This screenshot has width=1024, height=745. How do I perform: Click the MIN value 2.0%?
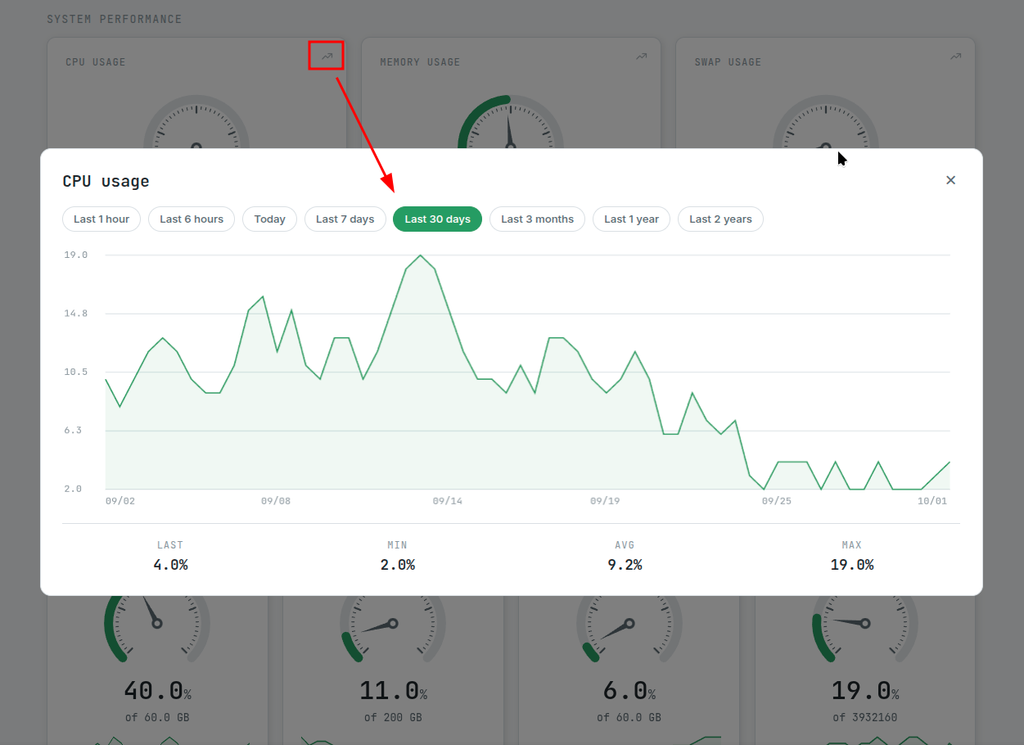[x=398, y=565]
